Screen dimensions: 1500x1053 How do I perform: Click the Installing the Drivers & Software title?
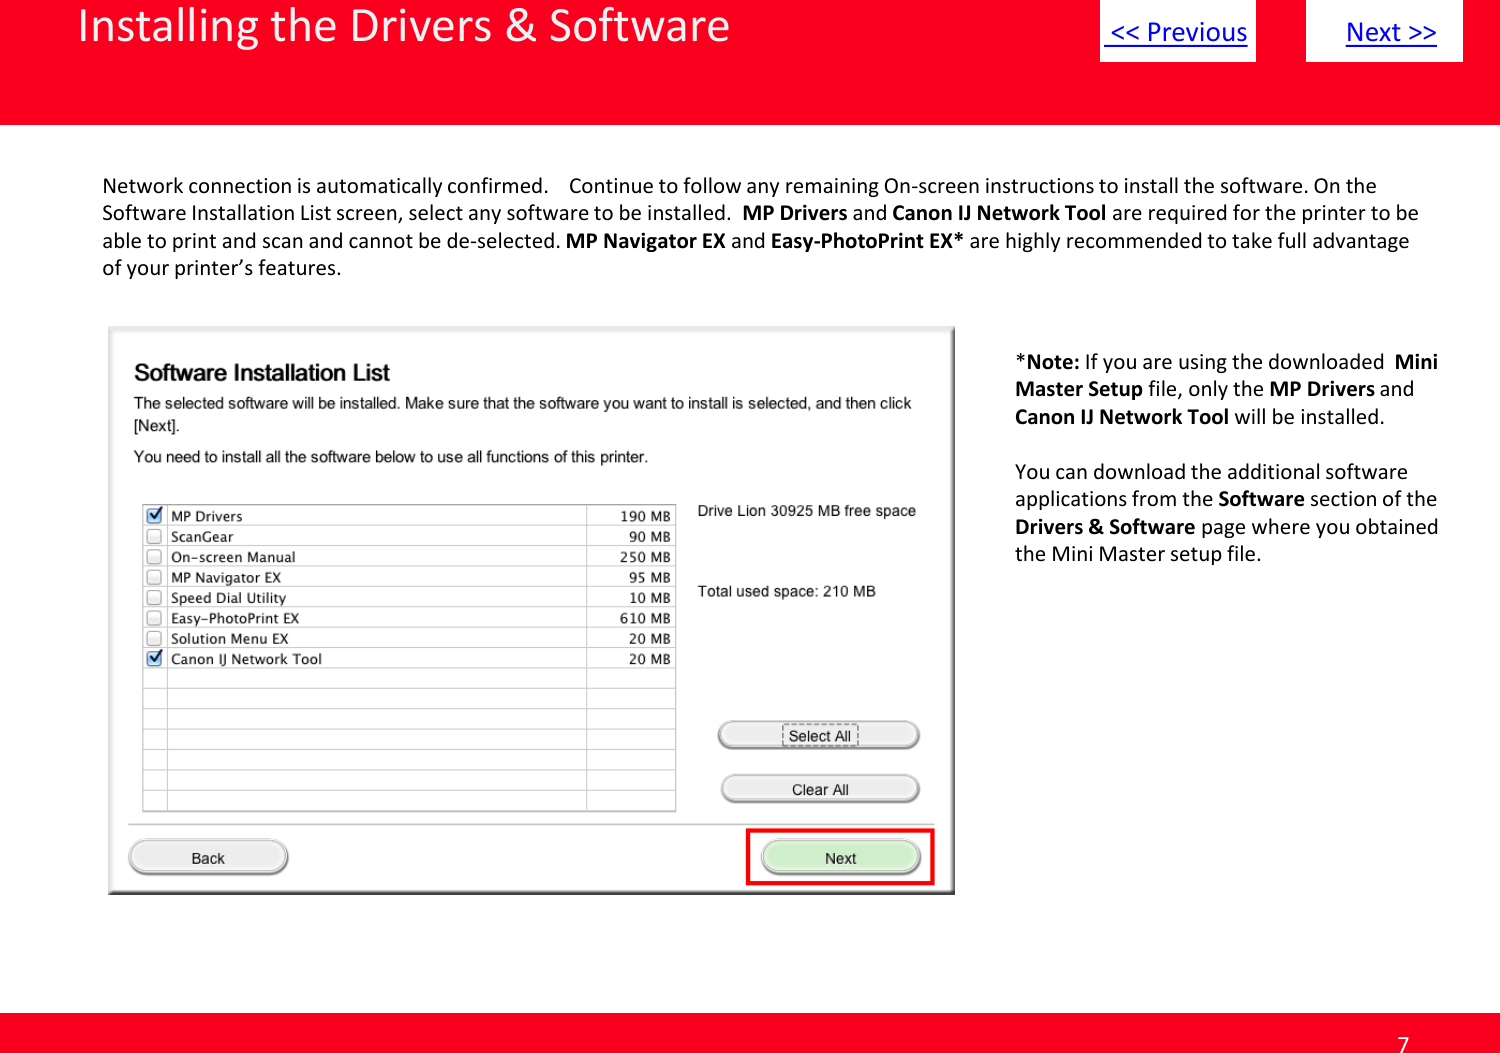[404, 26]
